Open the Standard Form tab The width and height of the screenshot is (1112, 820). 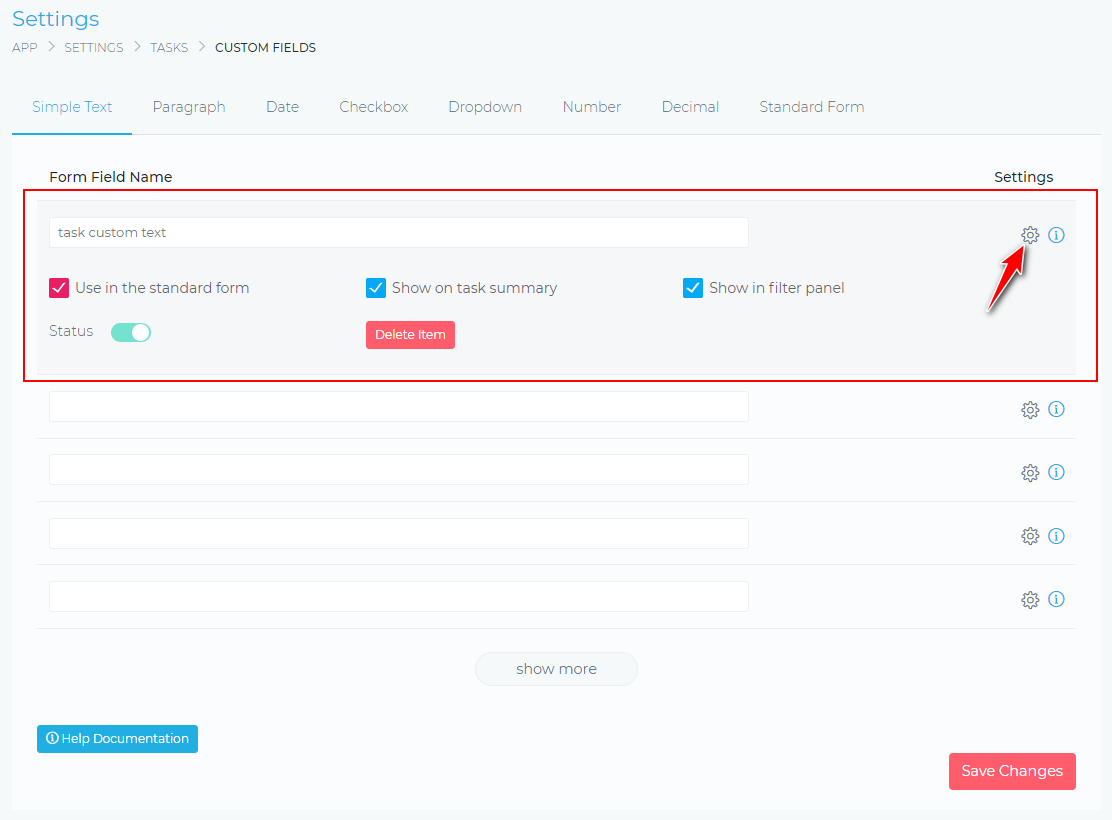(x=811, y=106)
